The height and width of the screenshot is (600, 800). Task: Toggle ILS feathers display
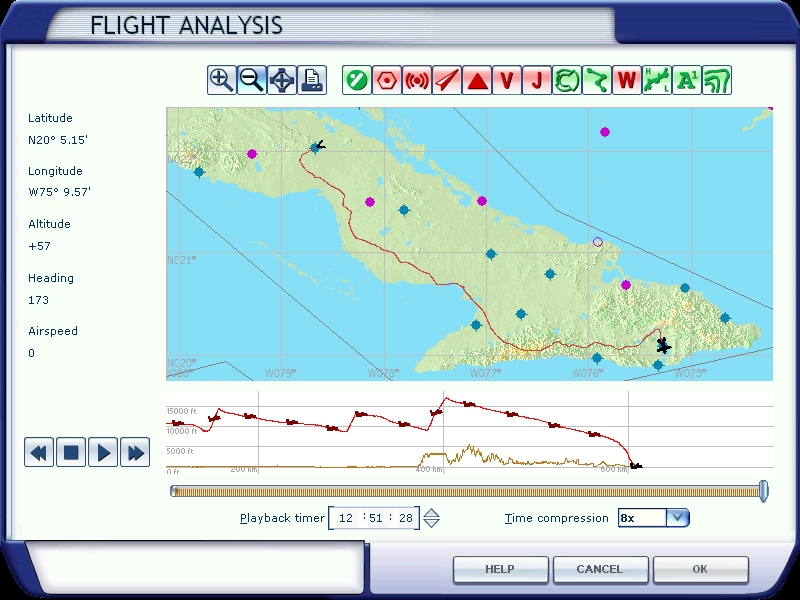pos(447,80)
